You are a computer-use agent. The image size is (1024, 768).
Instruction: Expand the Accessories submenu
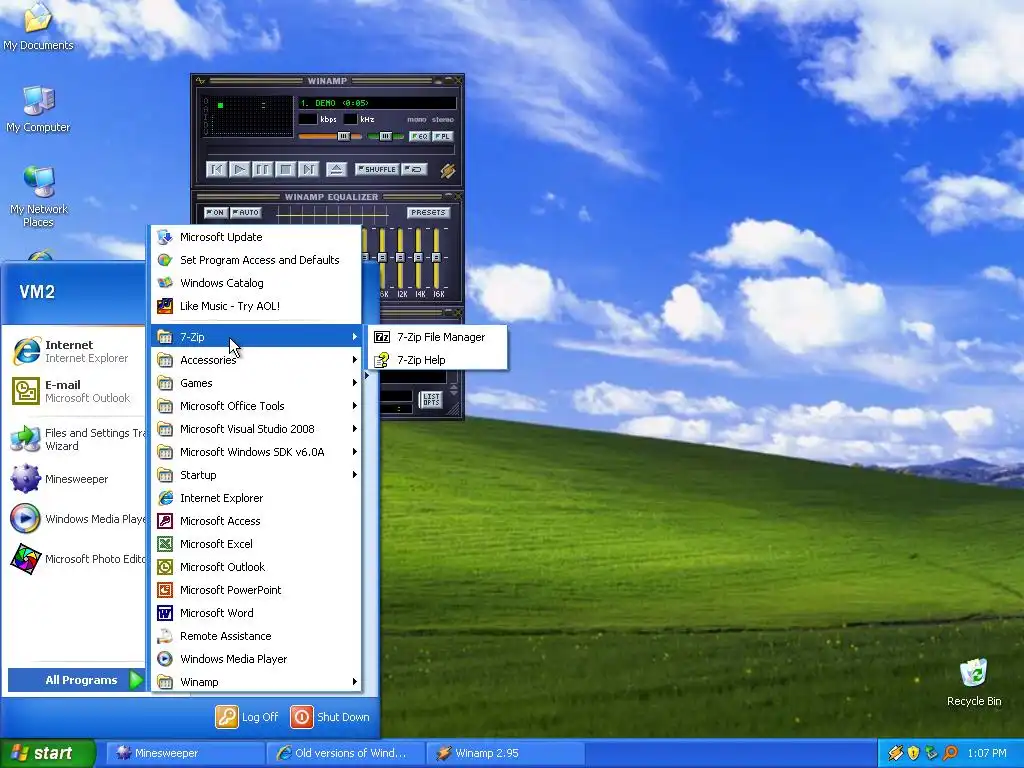click(x=257, y=360)
